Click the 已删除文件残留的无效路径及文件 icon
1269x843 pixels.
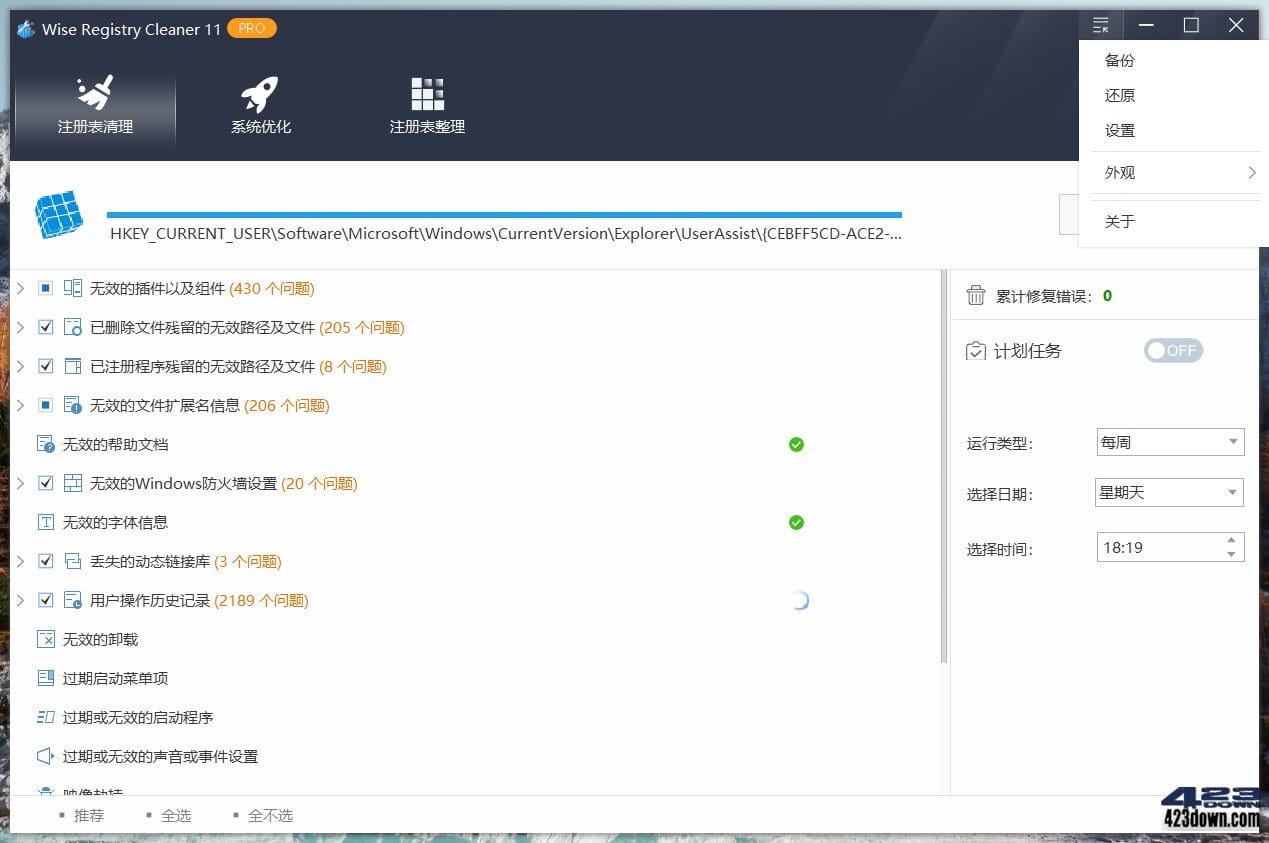73,327
